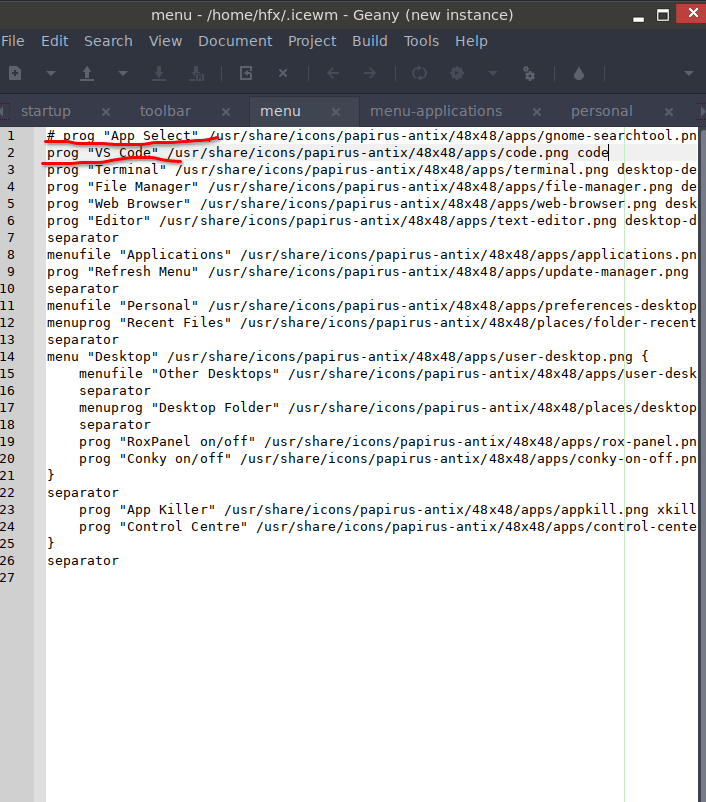Close the startup tab
This screenshot has height=802, width=706.
[106, 112]
